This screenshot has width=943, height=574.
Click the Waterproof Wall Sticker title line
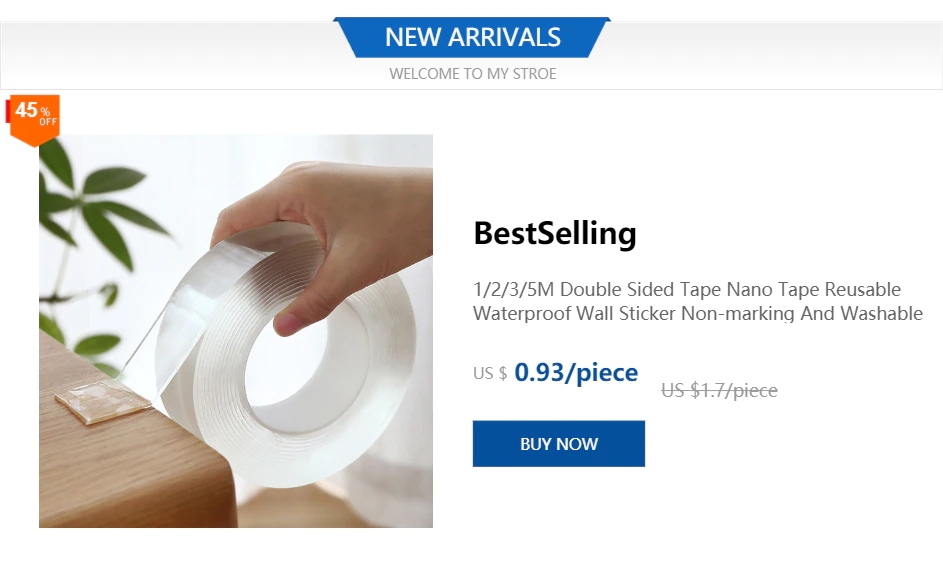point(697,314)
